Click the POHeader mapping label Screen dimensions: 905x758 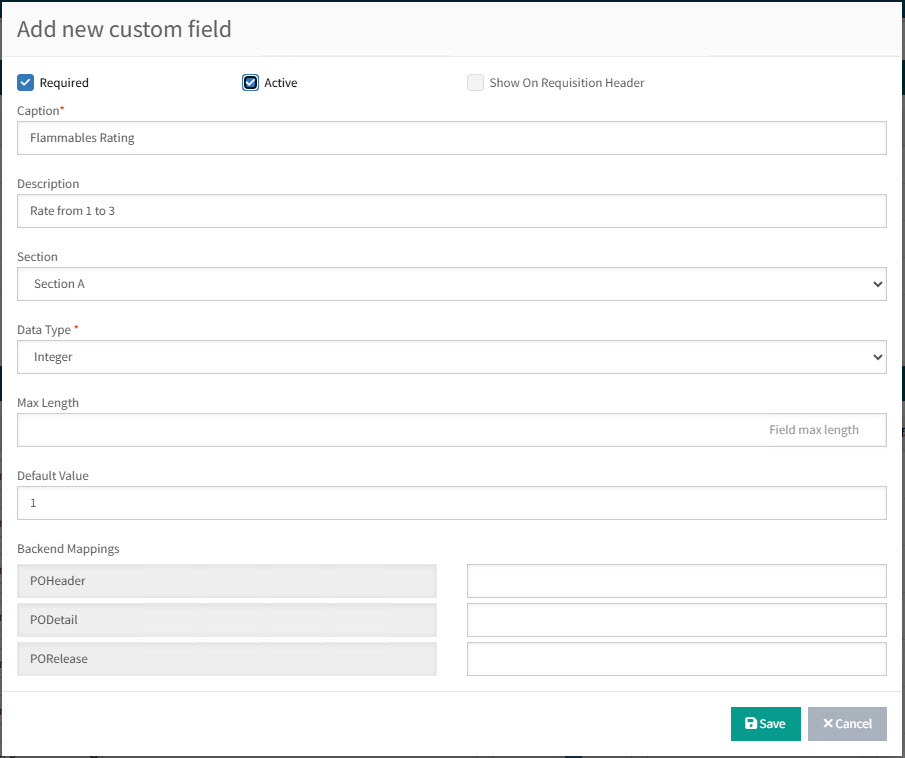pyautogui.click(x=226, y=581)
